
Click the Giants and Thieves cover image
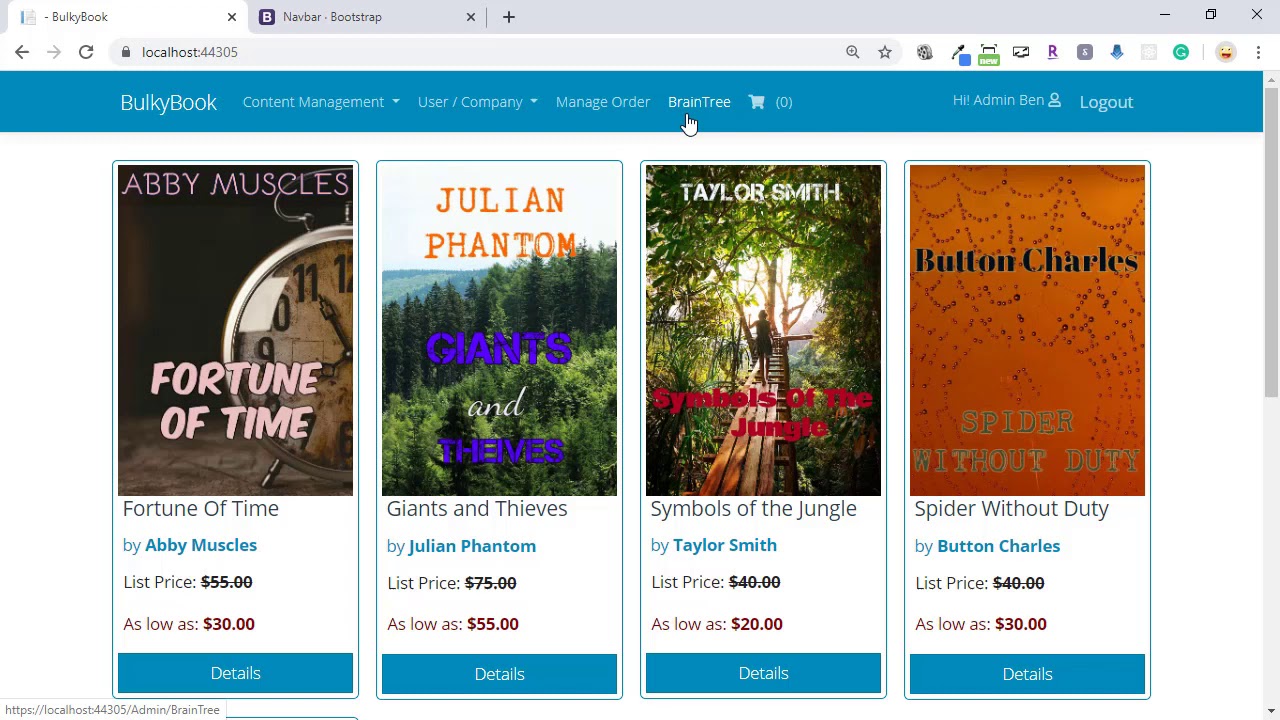(x=499, y=330)
